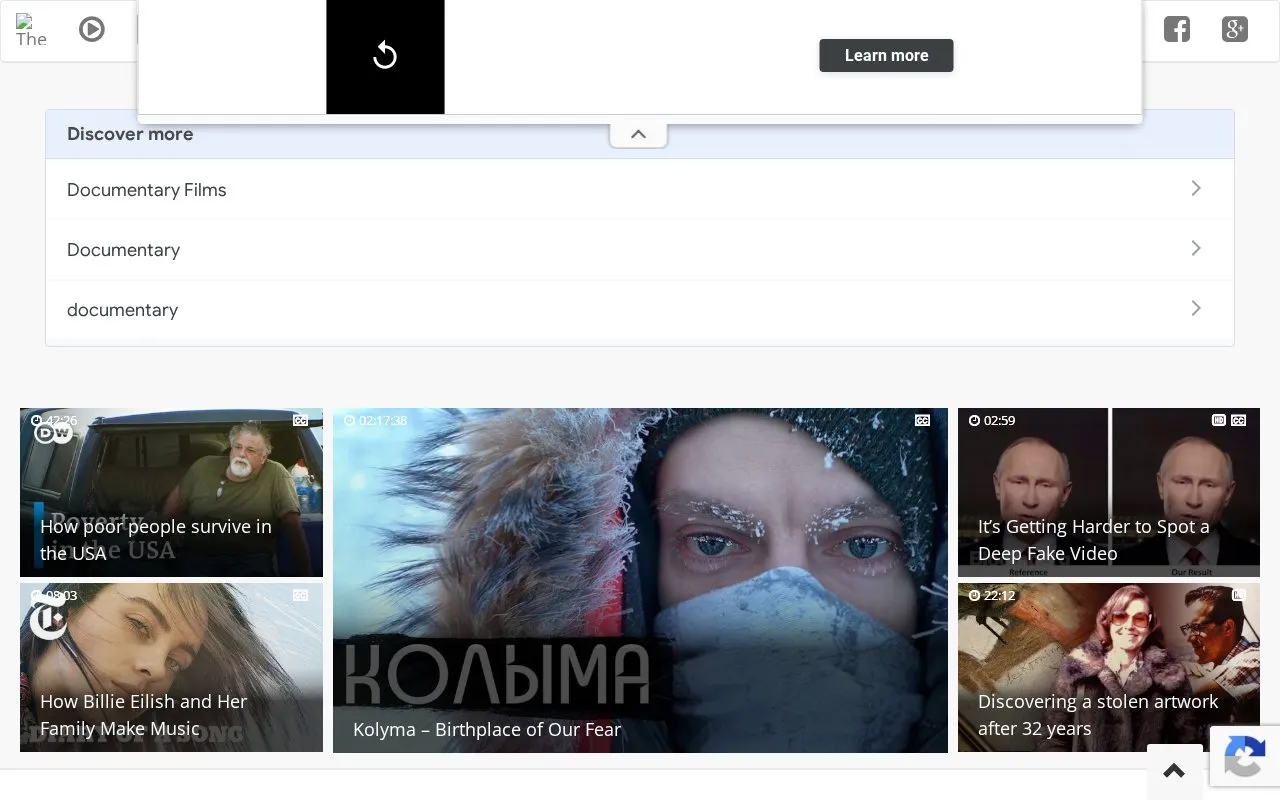The width and height of the screenshot is (1280, 800).
Task: Click the 02:17:38 duration label
Action: (x=383, y=421)
